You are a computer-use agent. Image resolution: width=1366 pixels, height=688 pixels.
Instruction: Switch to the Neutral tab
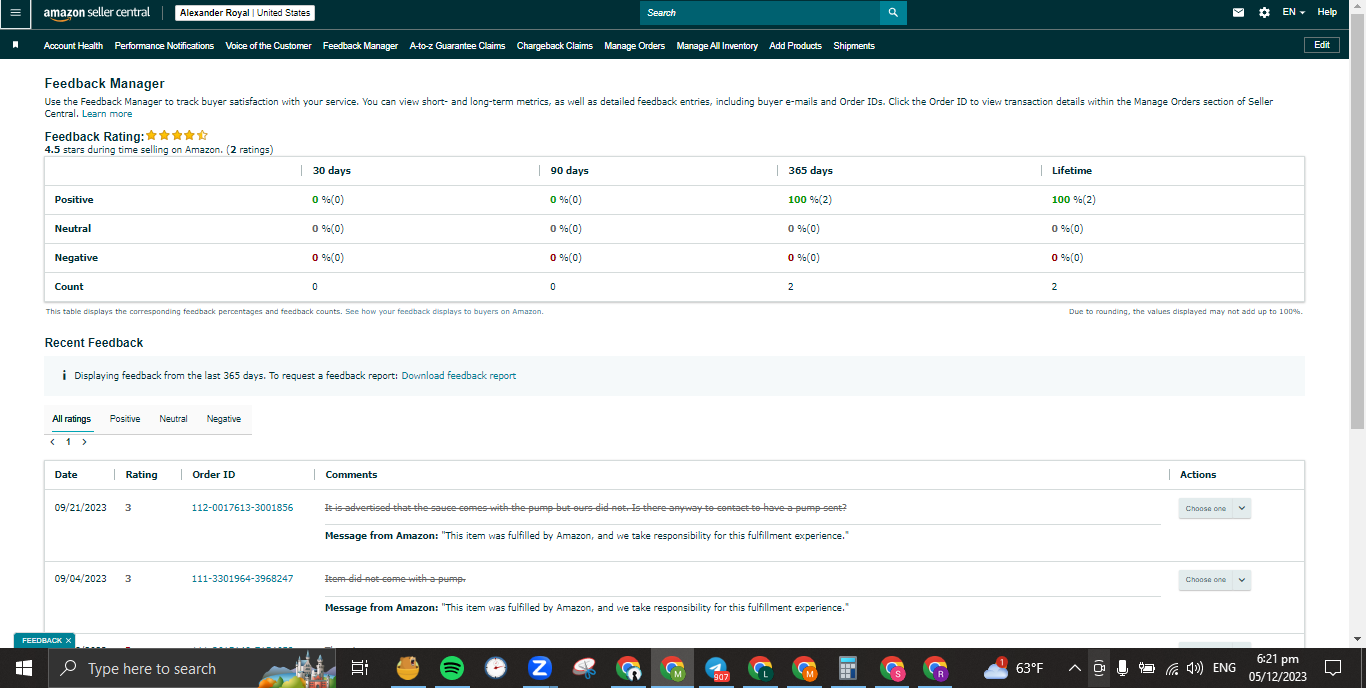pyautogui.click(x=173, y=419)
